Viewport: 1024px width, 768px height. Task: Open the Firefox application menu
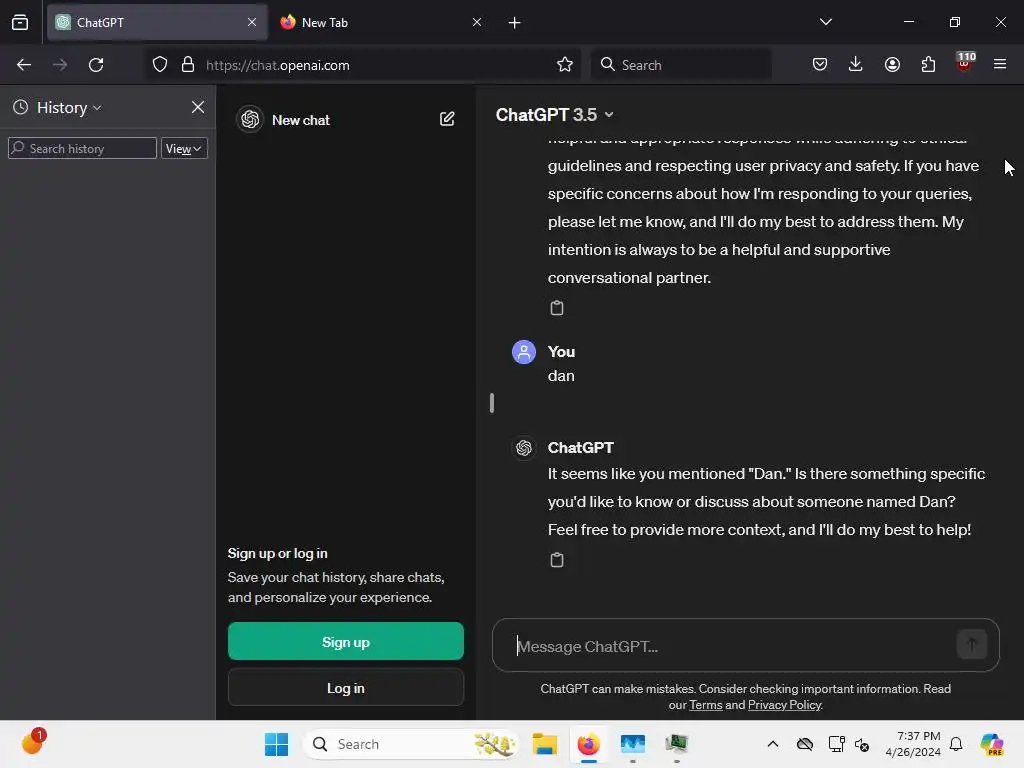pyautogui.click(x=1000, y=65)
